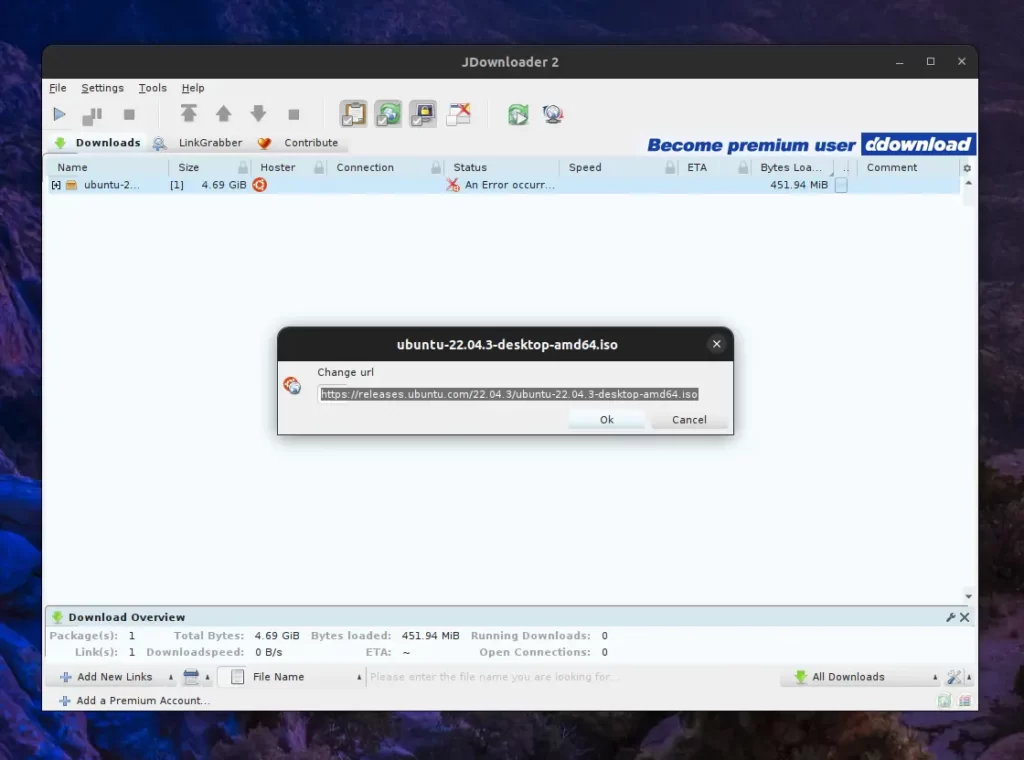This screenshot has width=1024, height=760.
Task: Expand the ubuntu package row
Action: pos(56,185)
